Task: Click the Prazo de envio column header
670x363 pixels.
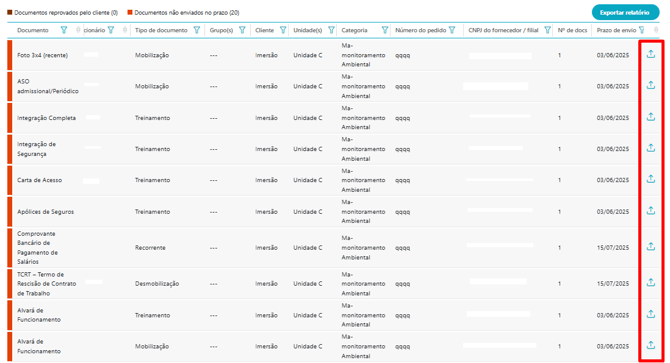Action: (x=616, y=30)
